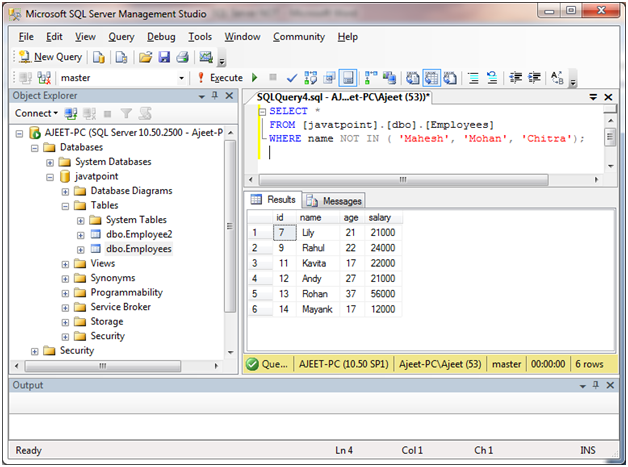The height and width of the screenshot is (467, 628).
Task: Open the Help menu
Action: pyautogui.click(x=348, y=37)
